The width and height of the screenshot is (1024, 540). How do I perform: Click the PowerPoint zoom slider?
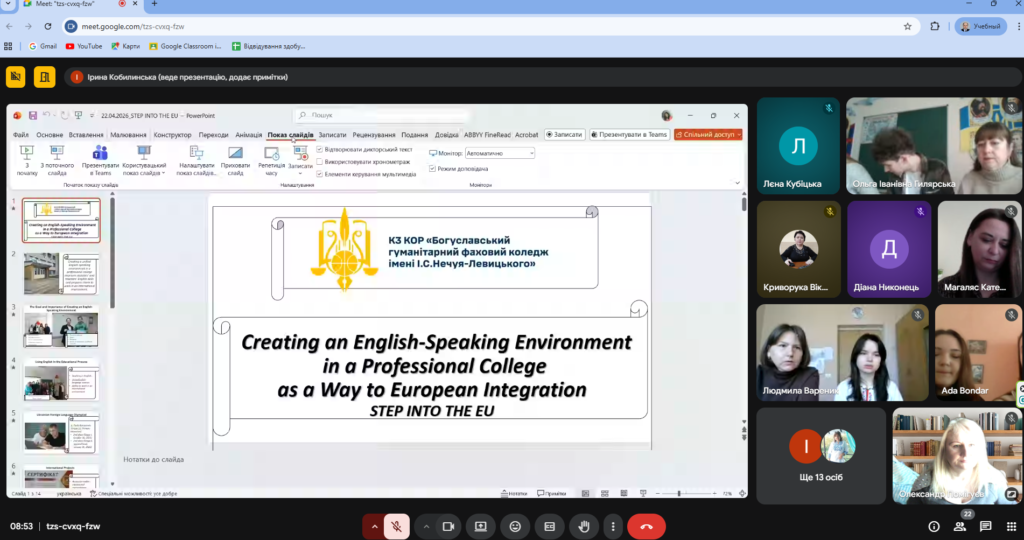pos(680,493)
